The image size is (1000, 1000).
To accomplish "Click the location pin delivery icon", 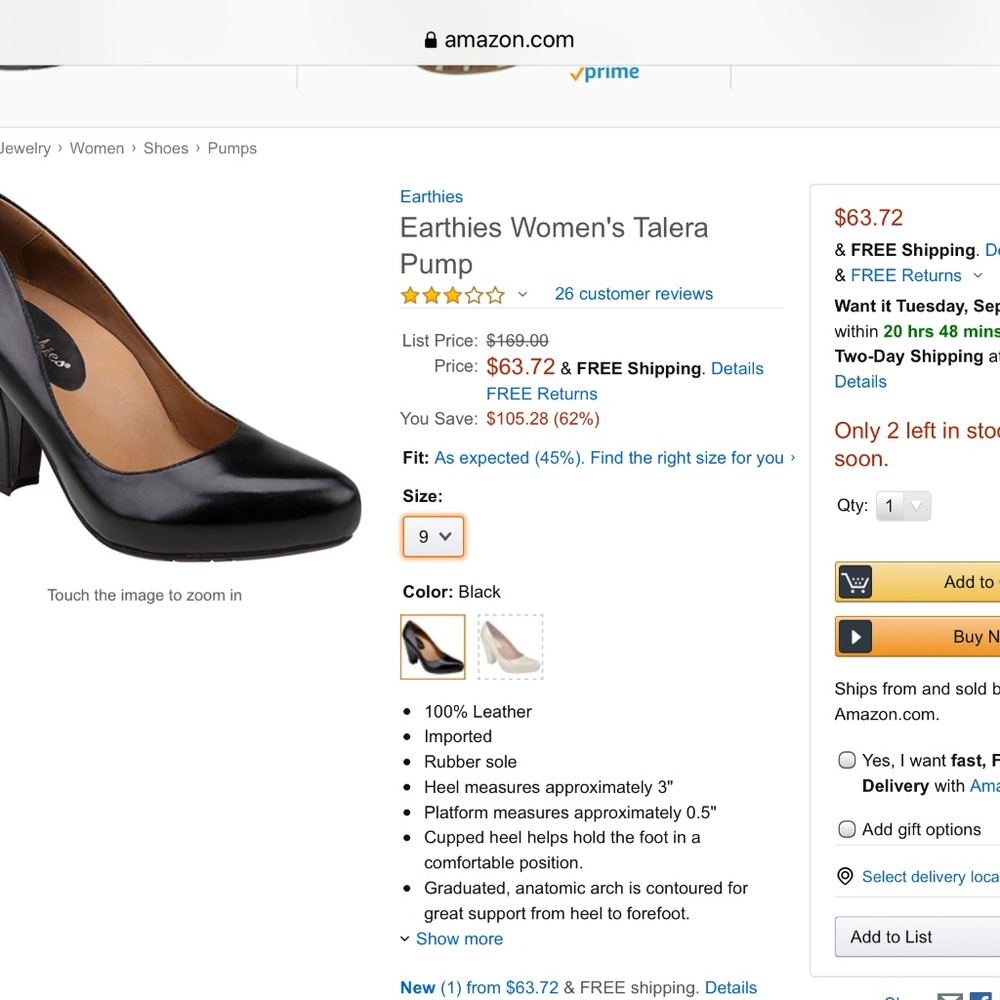I will [845, 877].
